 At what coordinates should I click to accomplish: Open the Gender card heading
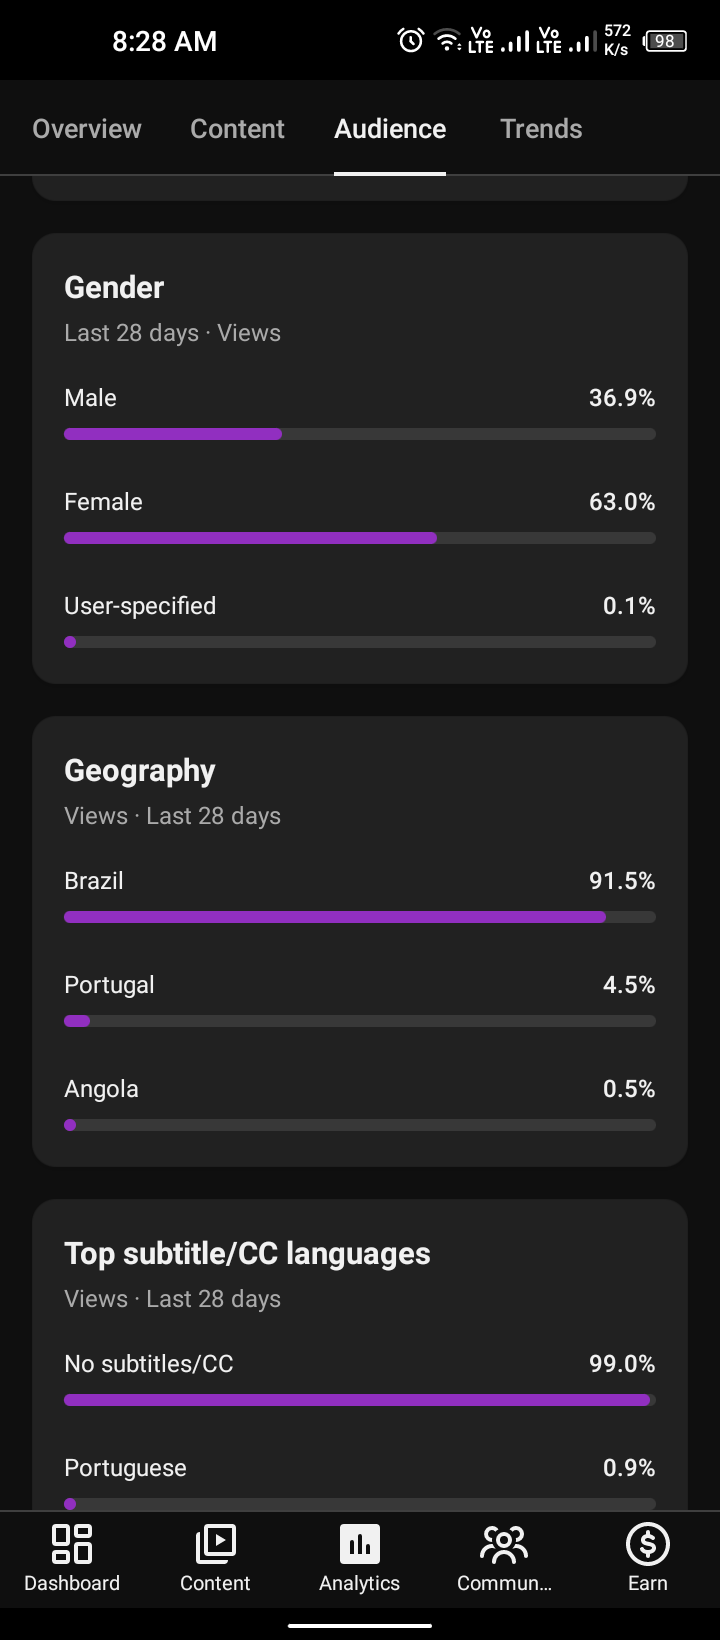coord(114,288)
